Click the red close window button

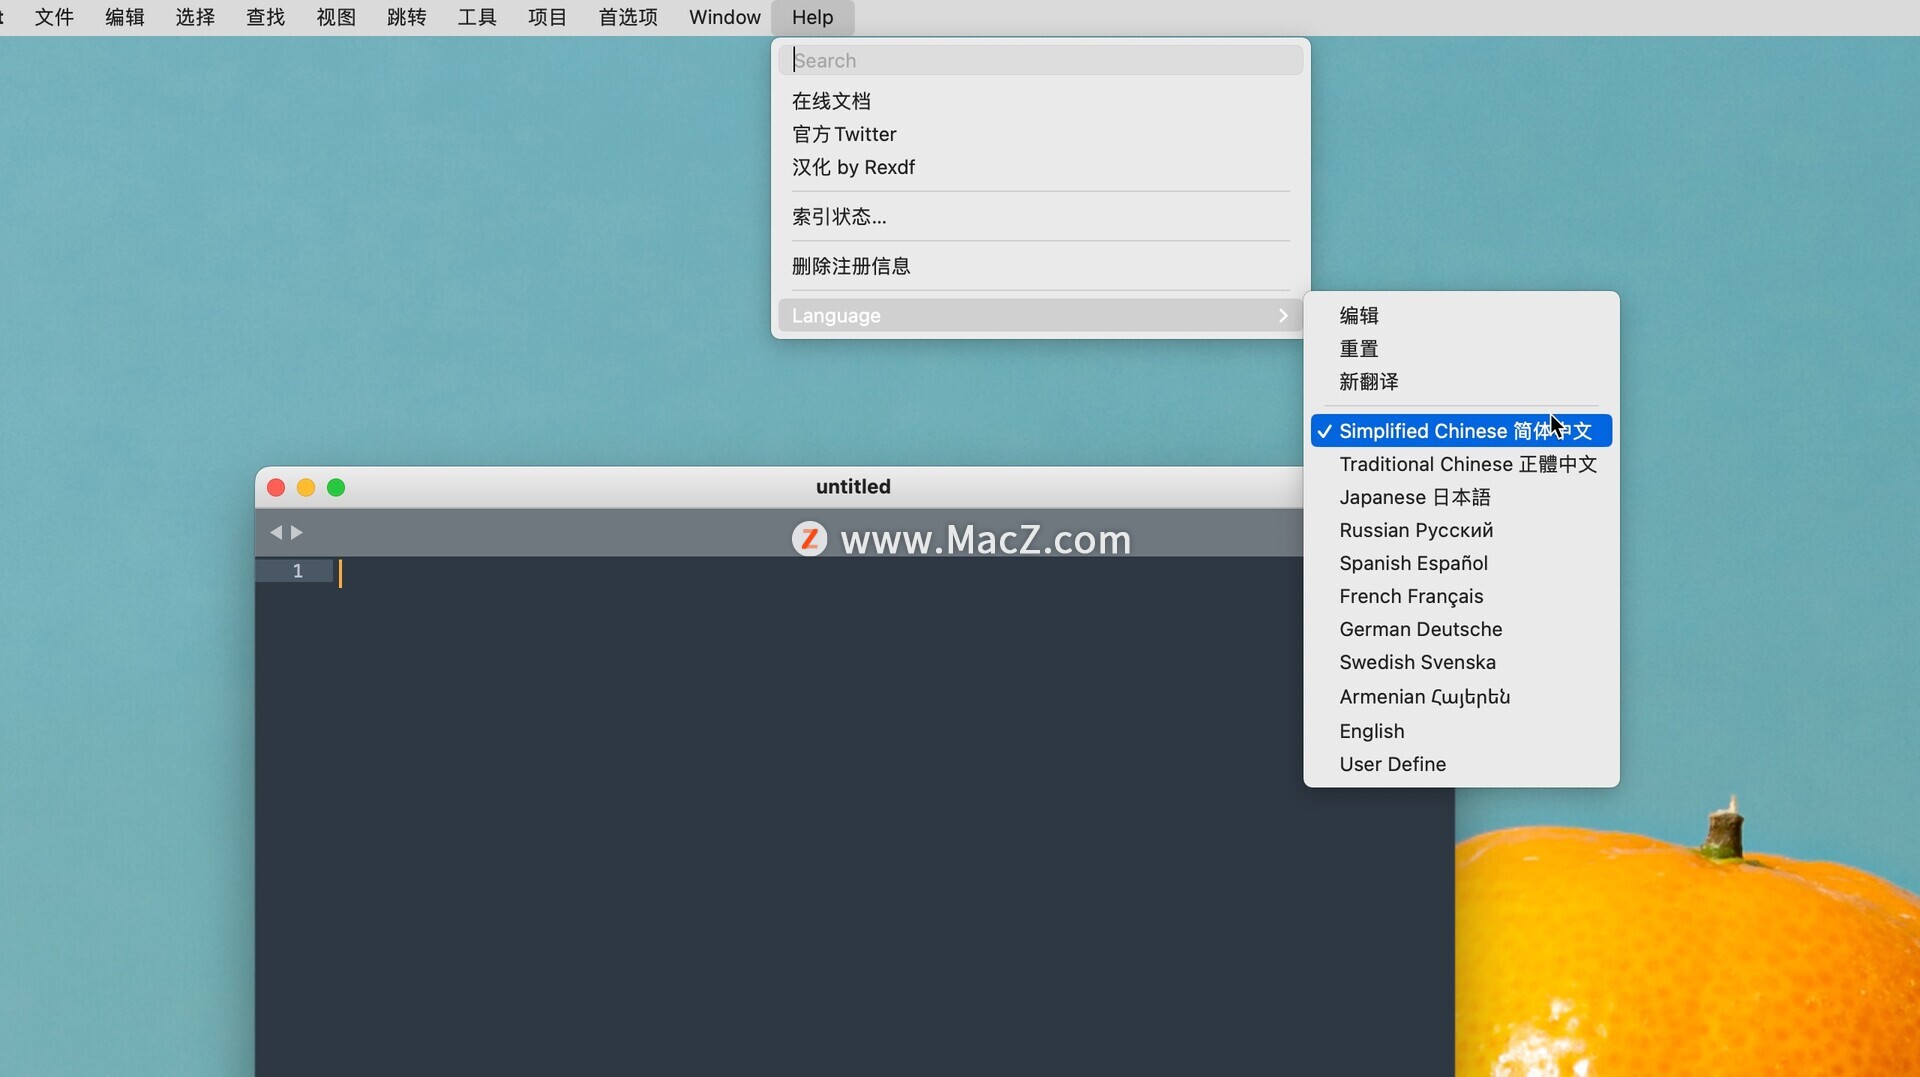pos(276,487)
